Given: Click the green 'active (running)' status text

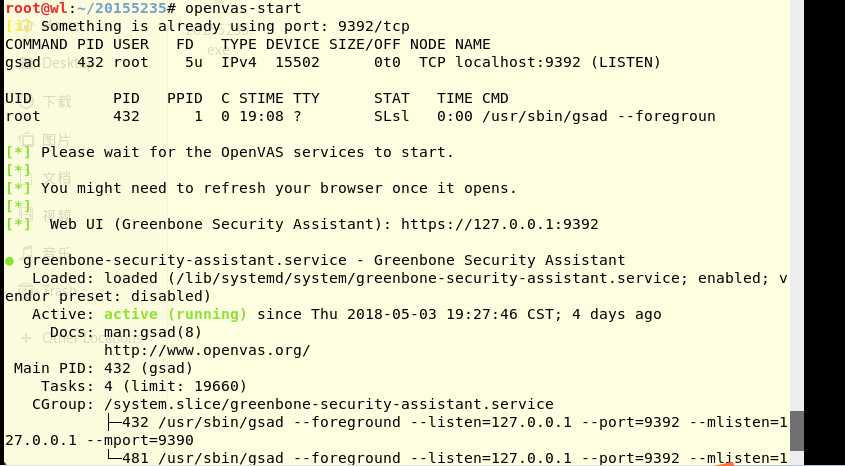Looking at the screenshot, I should 175,314.
